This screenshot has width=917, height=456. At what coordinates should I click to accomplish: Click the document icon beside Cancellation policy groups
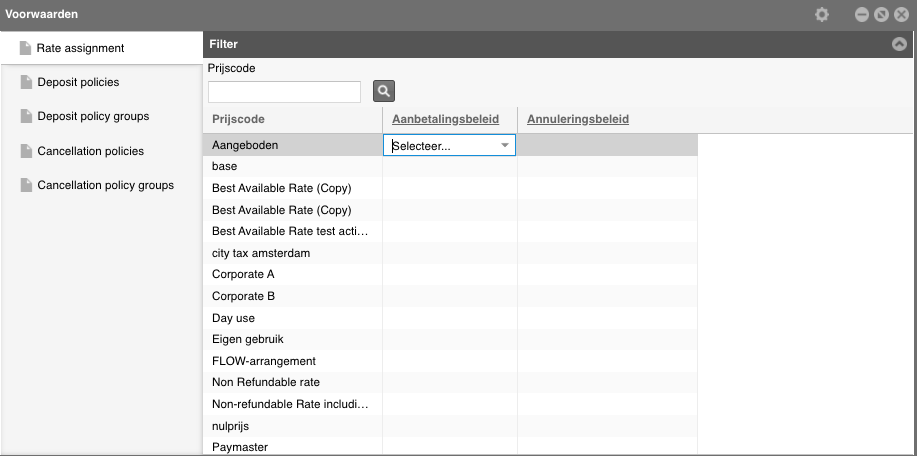click(x=26, y=185)
